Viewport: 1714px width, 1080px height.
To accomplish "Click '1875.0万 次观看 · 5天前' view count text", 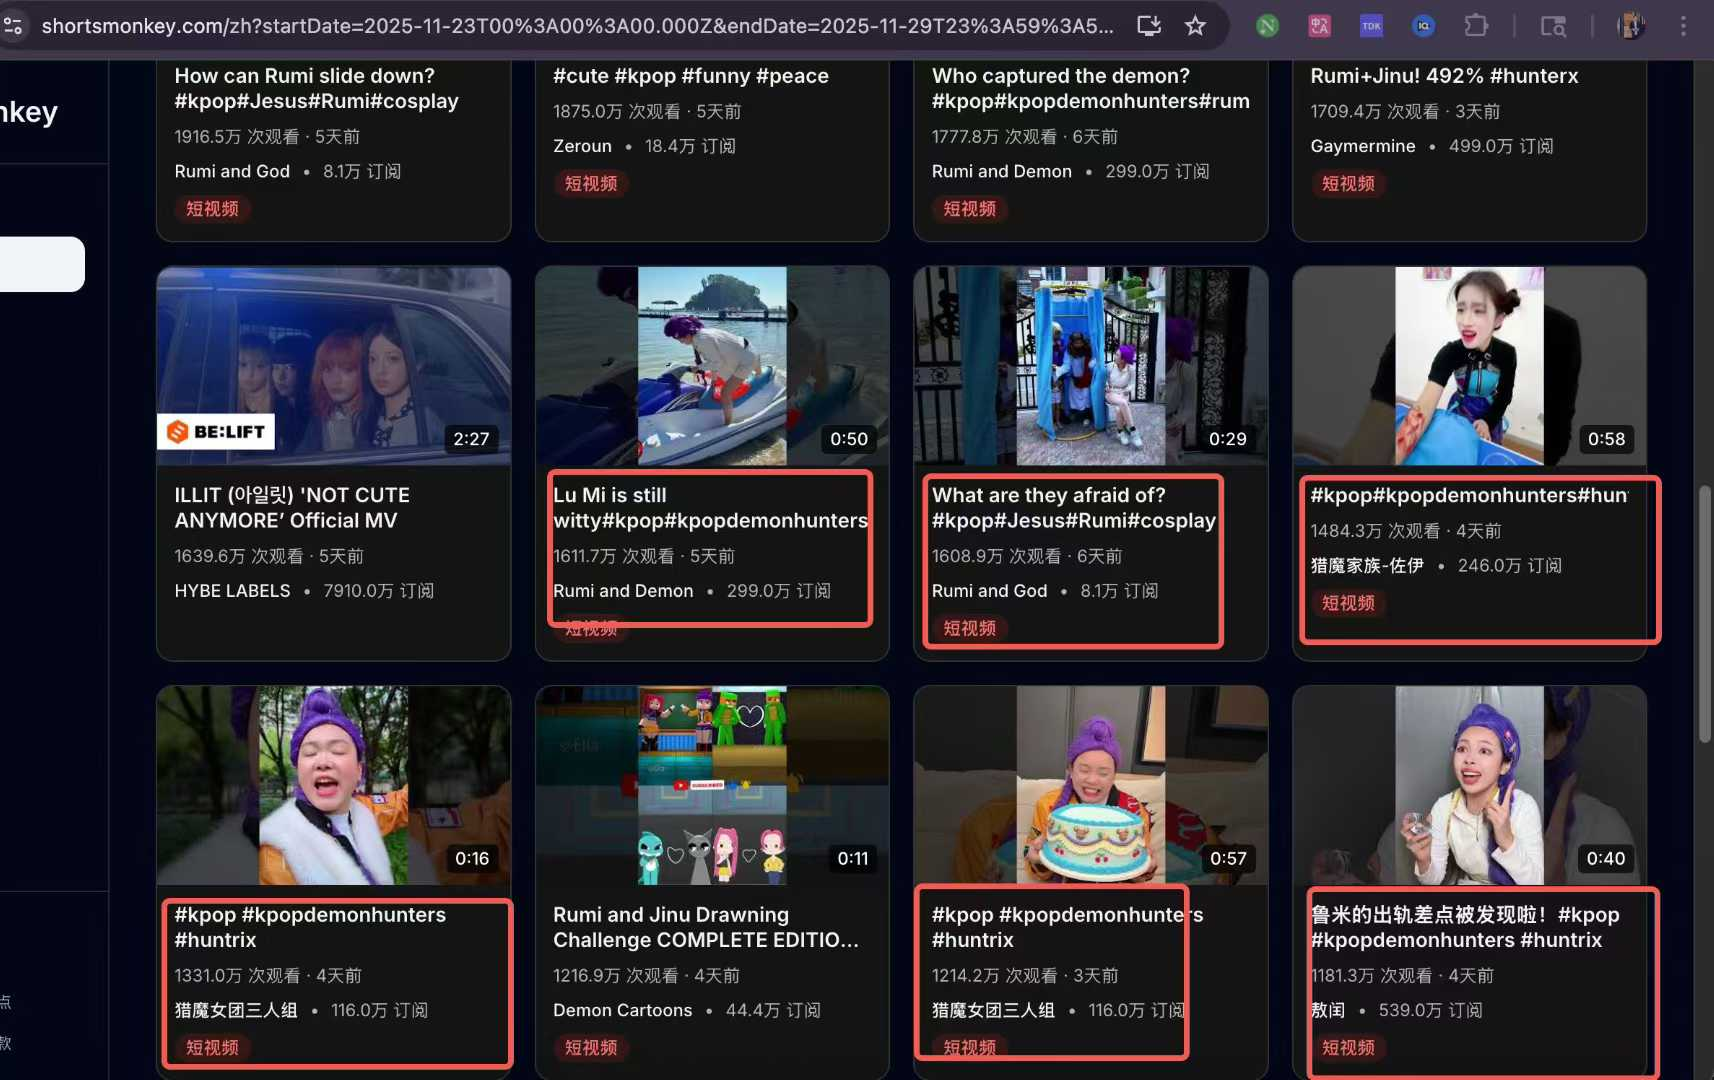I will click(647, 111).
